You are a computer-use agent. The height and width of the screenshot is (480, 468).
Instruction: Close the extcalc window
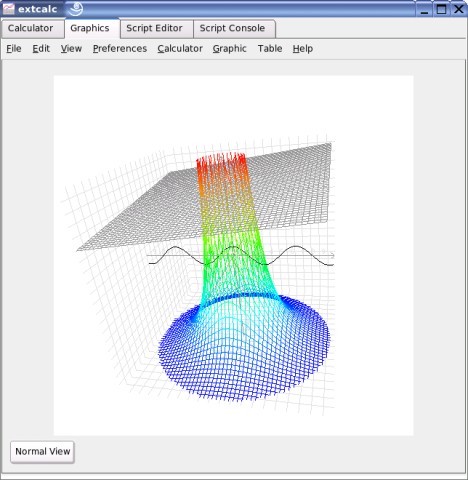pos(459,9)
